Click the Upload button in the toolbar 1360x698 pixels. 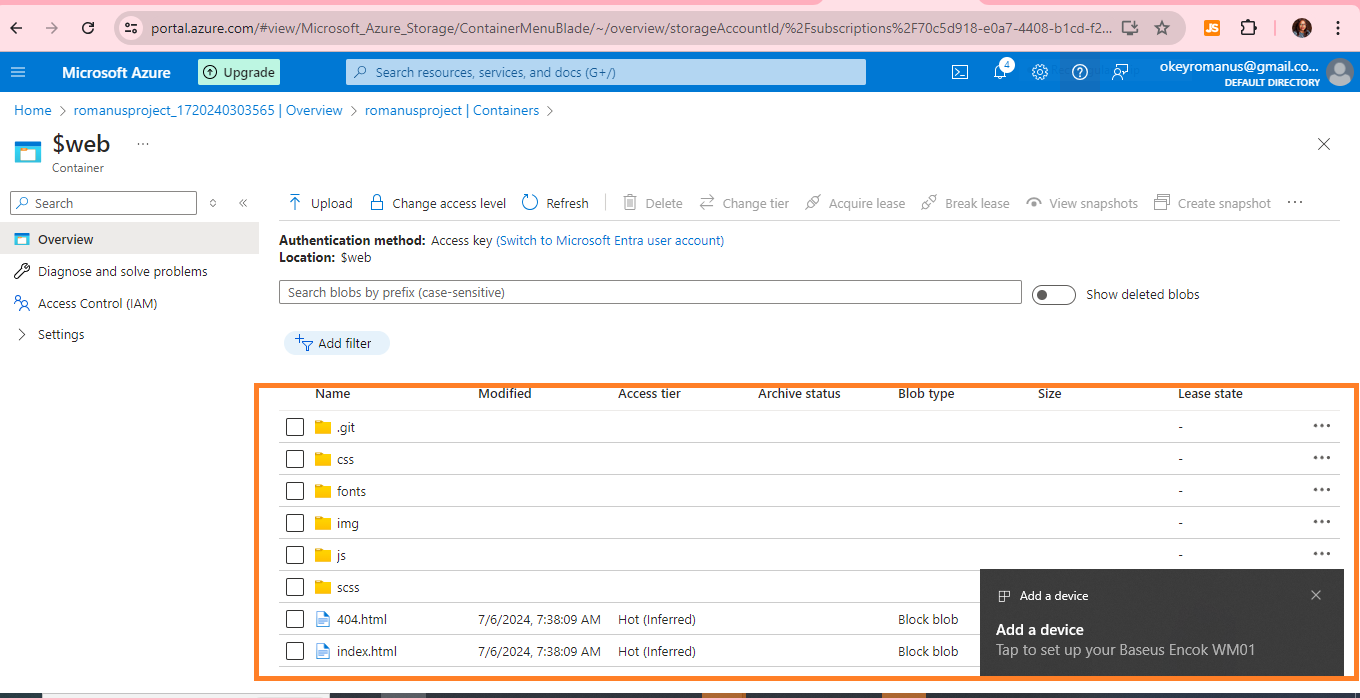click(x=320, y=203)
